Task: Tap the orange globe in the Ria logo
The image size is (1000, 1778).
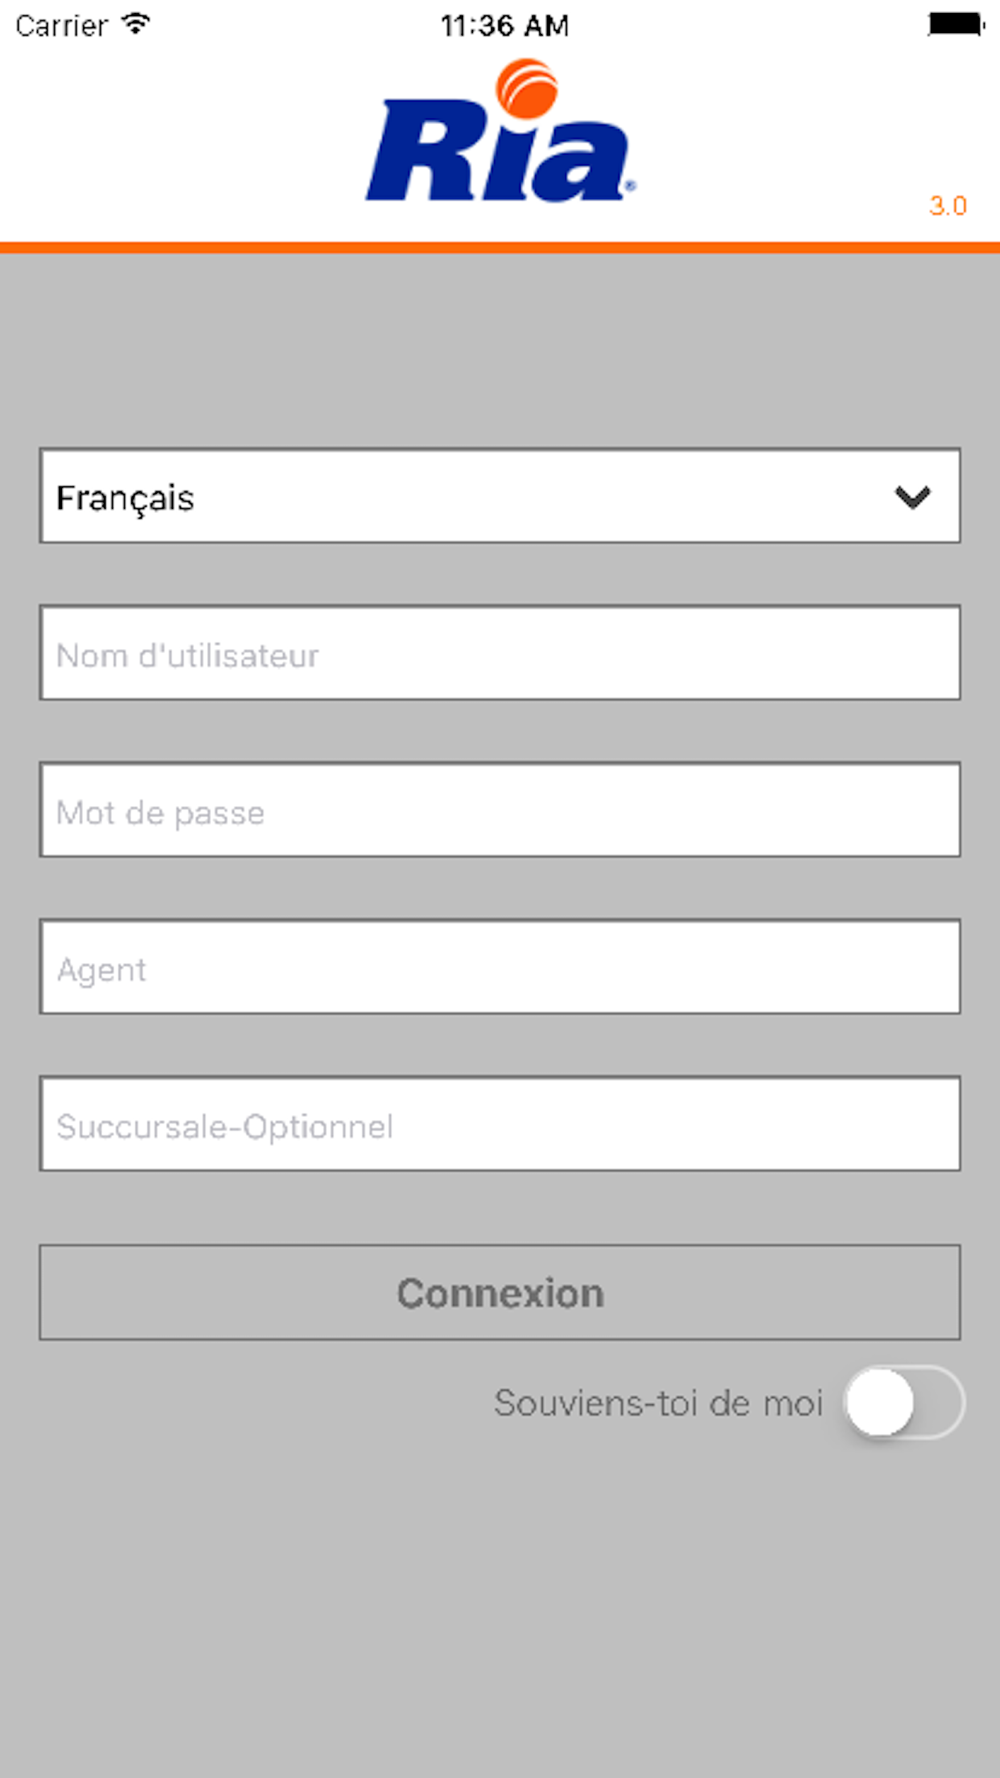Action: (x=527, y=87)
